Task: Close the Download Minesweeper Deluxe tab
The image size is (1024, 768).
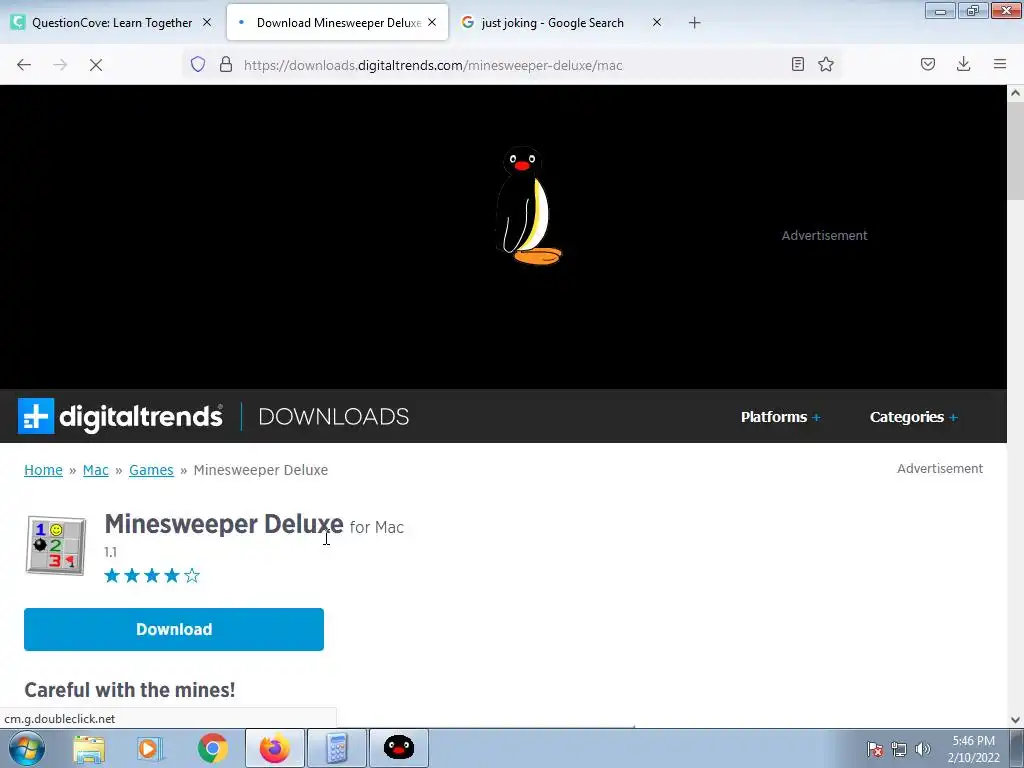Action: (432, 22)
